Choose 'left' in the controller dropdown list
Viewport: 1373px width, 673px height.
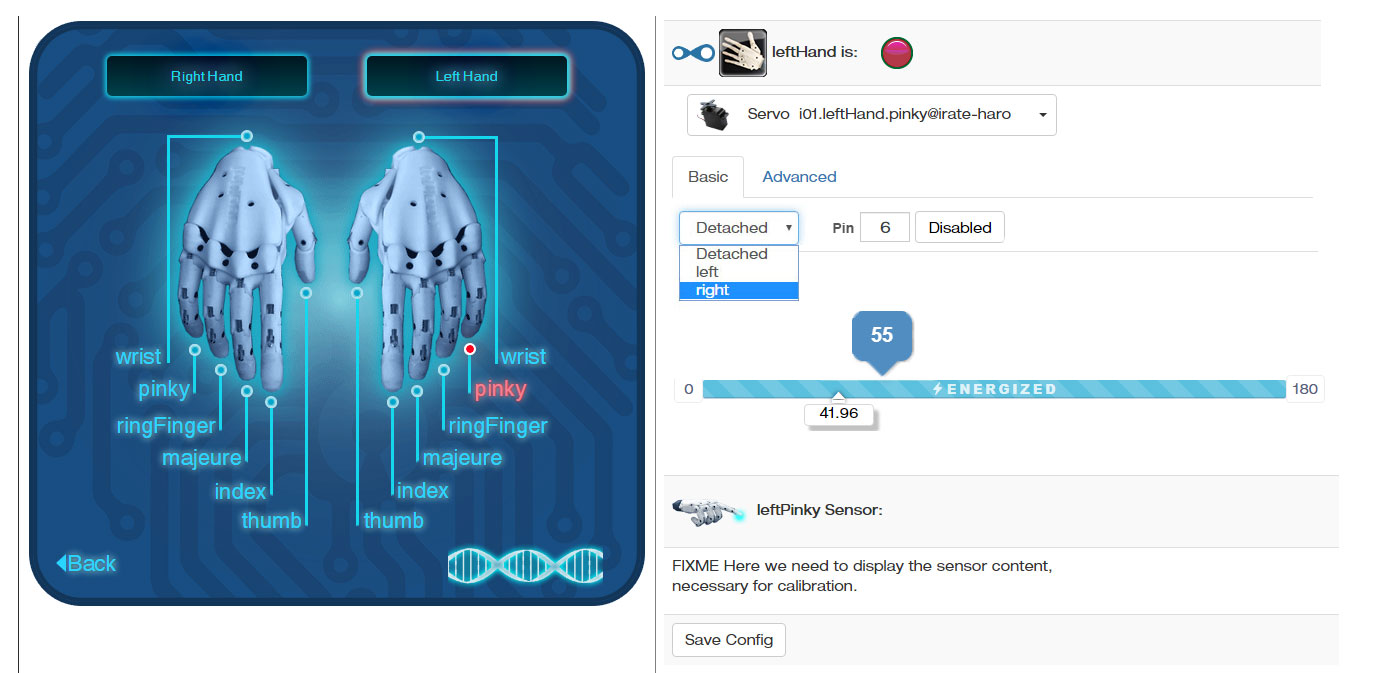click(738, 272)
